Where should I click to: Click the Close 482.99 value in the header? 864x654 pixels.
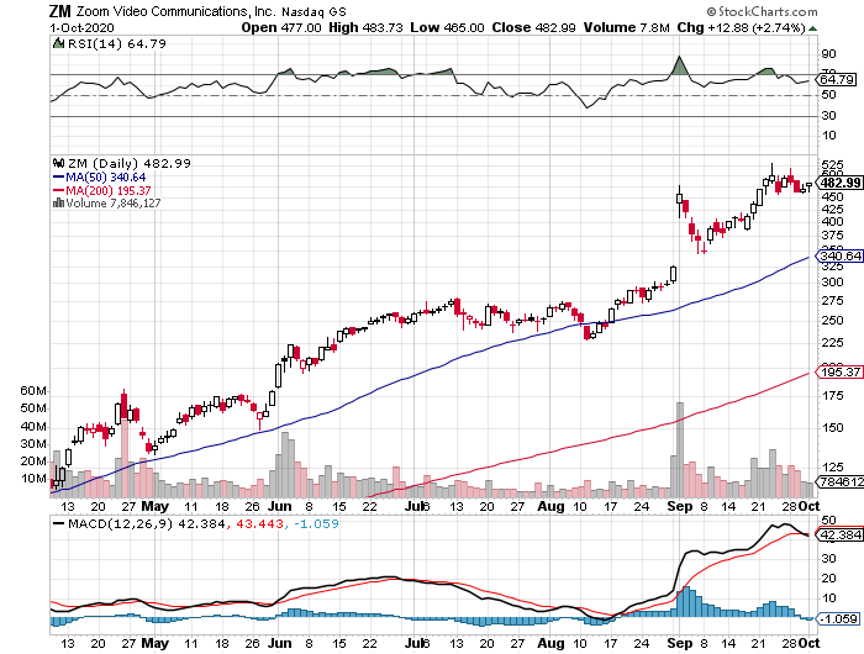(x=533, y=28)
